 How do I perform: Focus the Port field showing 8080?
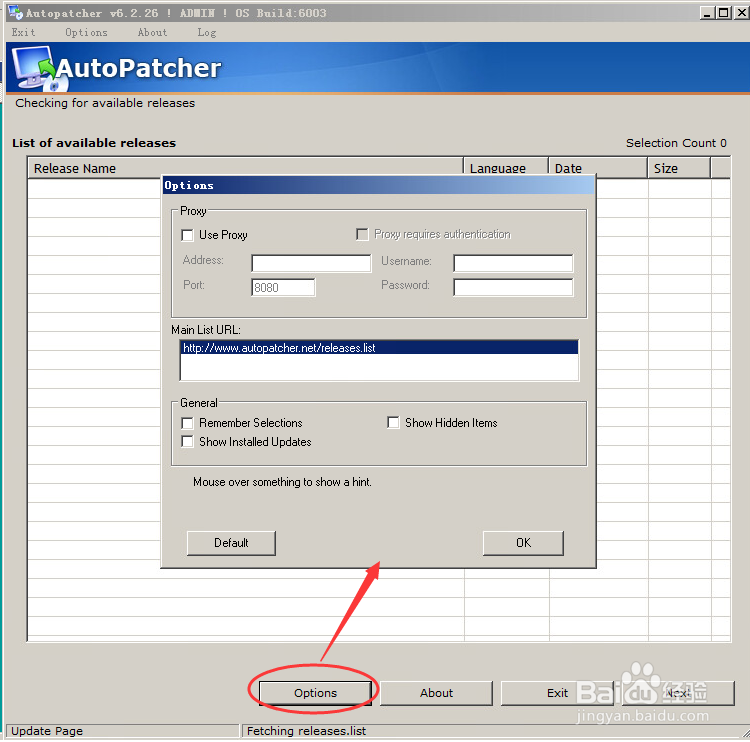pos(283,288)
